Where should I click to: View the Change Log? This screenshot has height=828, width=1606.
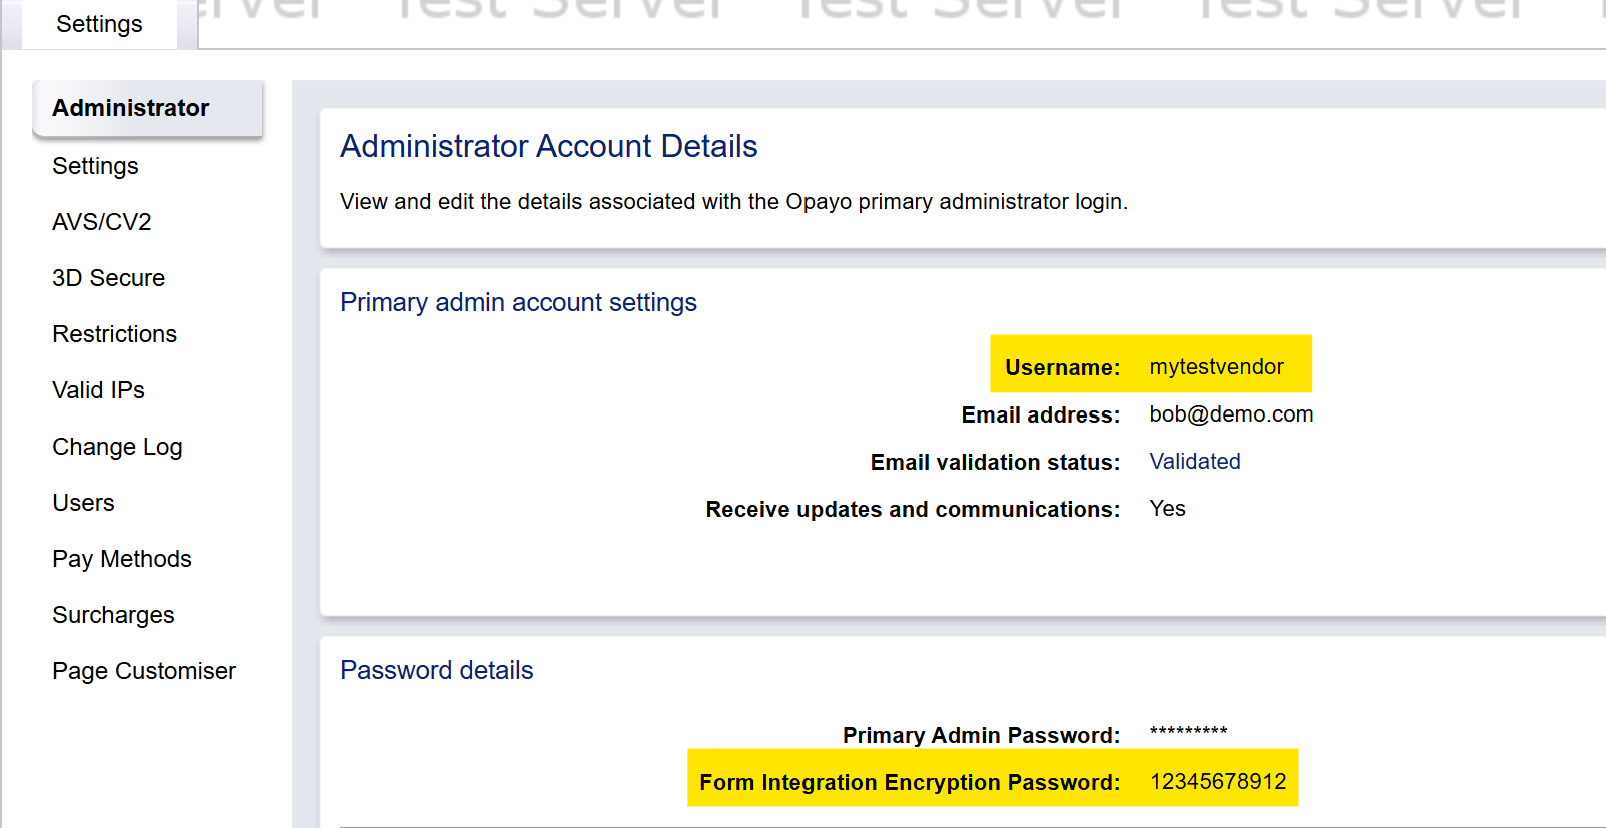pyautogui.click(x=117, y=447)
